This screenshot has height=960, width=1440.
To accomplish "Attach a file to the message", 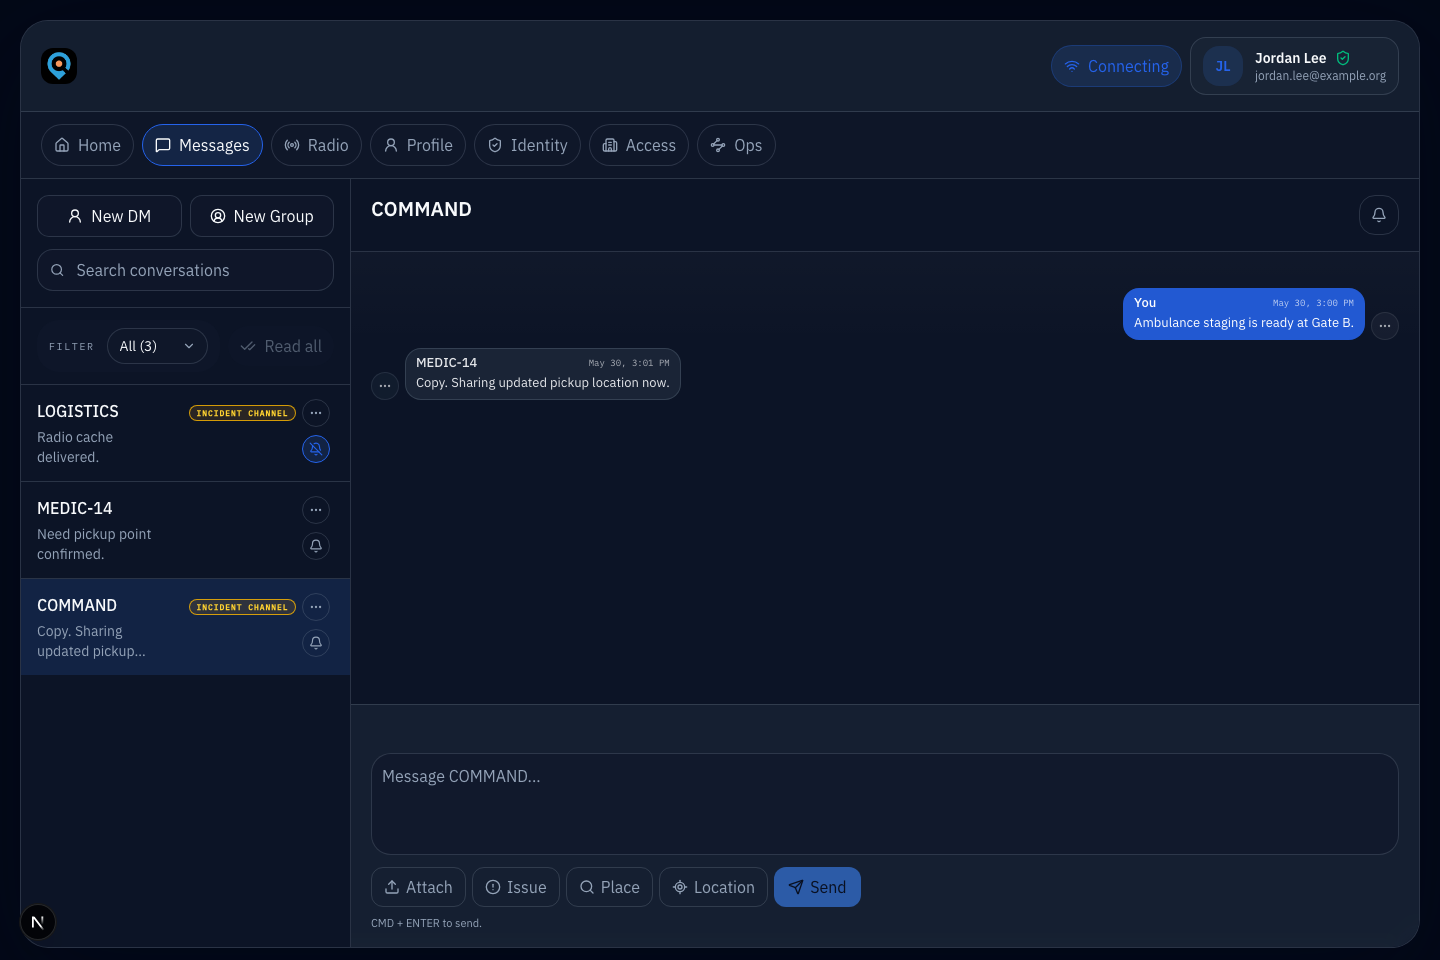I will tap(418, 887).
